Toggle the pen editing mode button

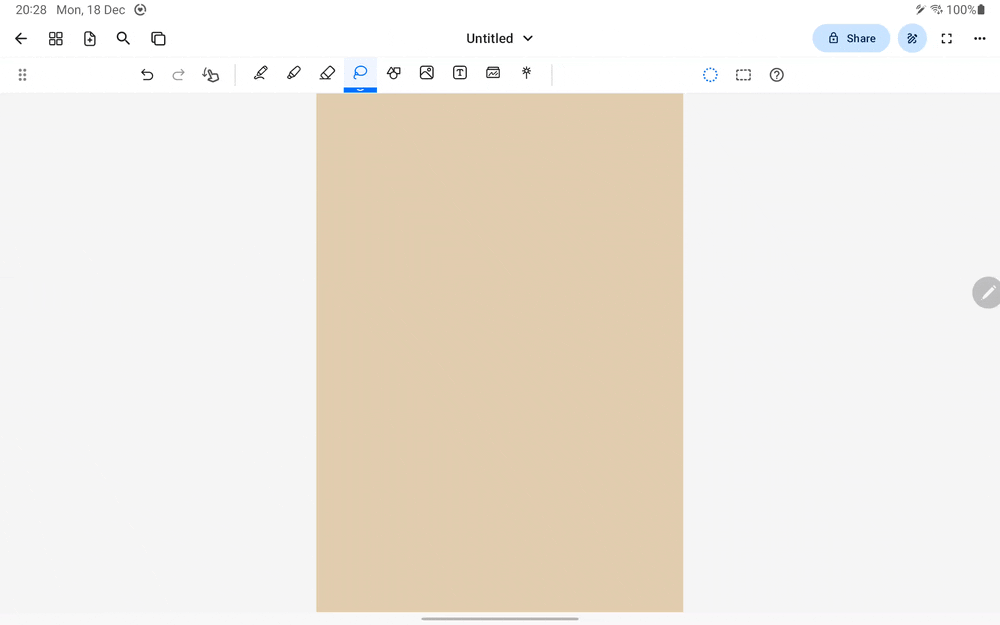coord(912,38)
